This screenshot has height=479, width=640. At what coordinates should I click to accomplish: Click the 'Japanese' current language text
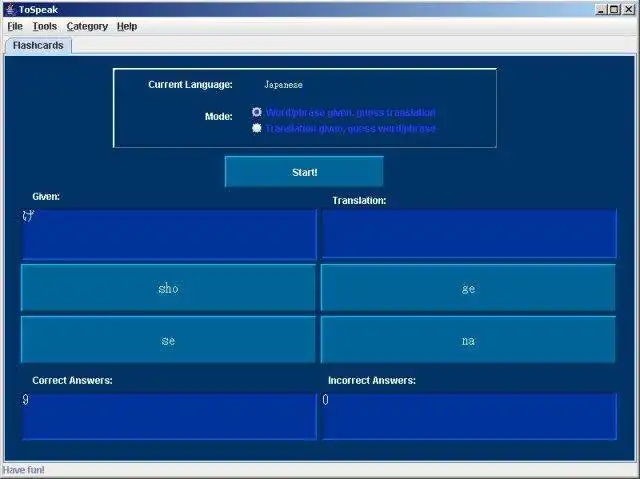tap(283, 84)
